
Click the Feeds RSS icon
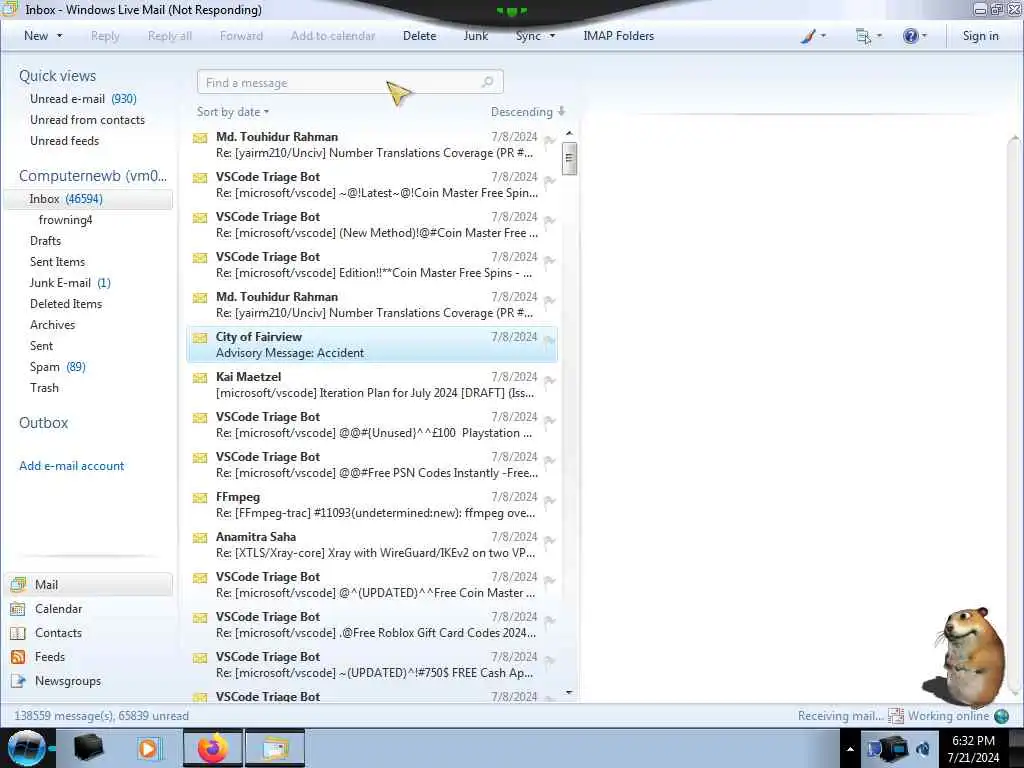(18, 657)
